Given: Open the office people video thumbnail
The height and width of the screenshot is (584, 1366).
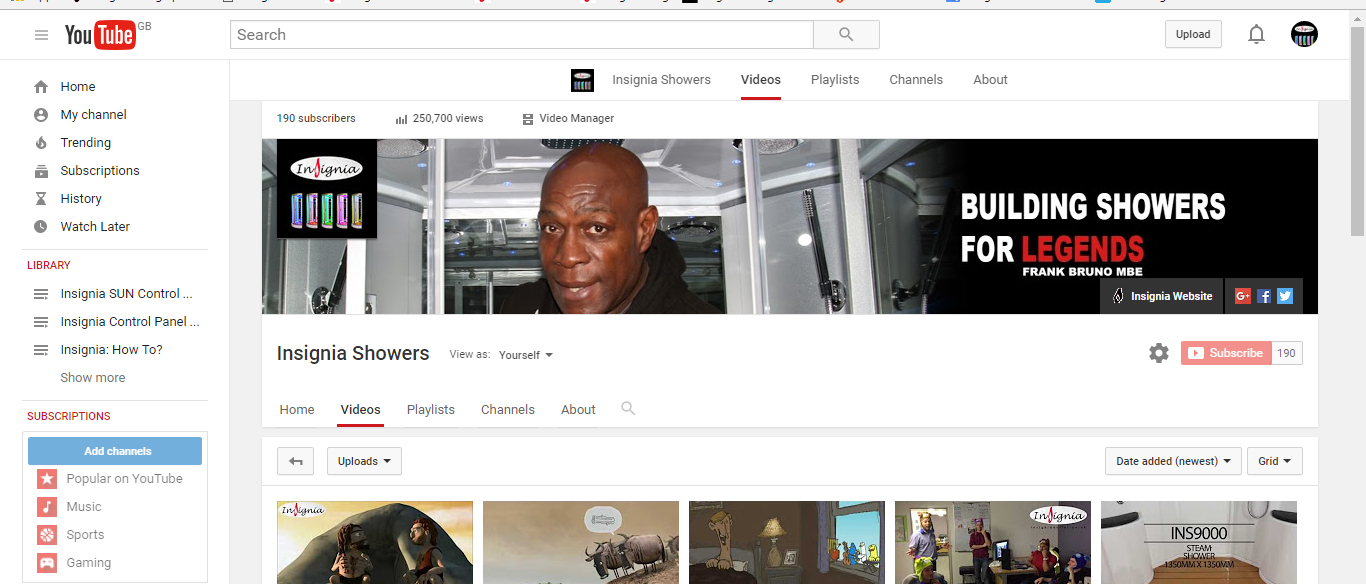Looking at the screenshot, I should click(x=993, y=542).
